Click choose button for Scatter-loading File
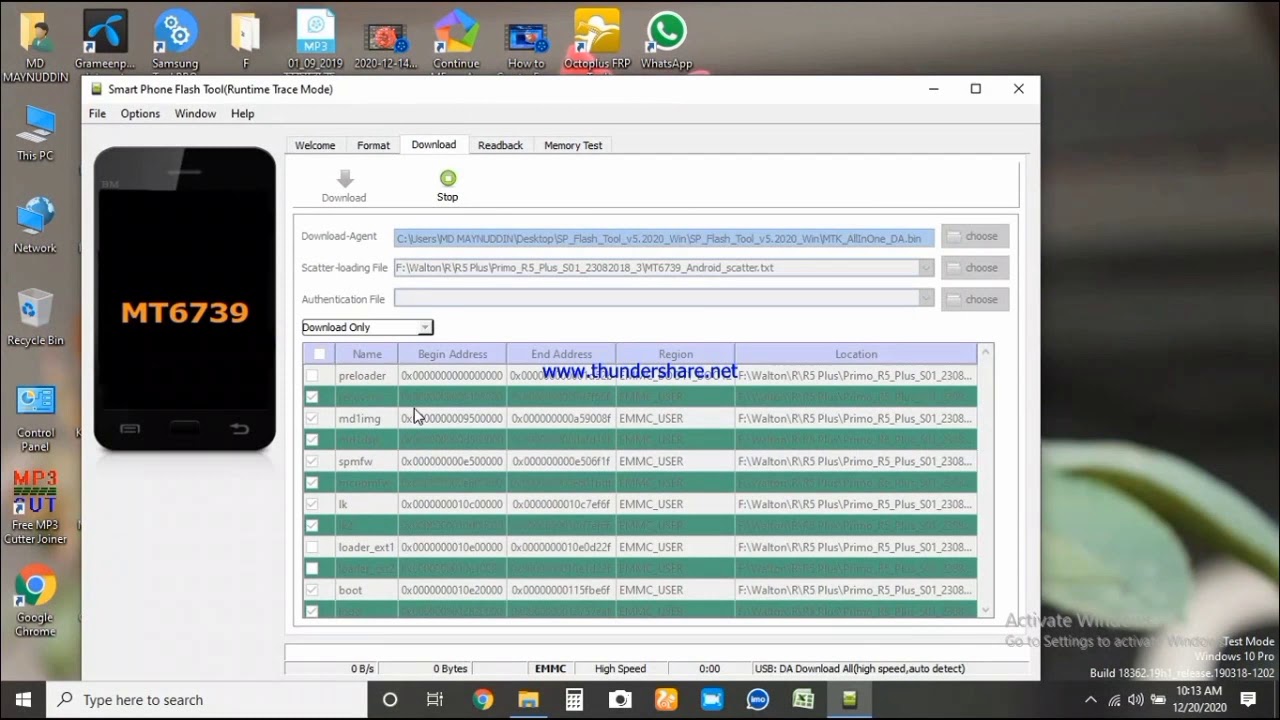 (x=975, y=268)
